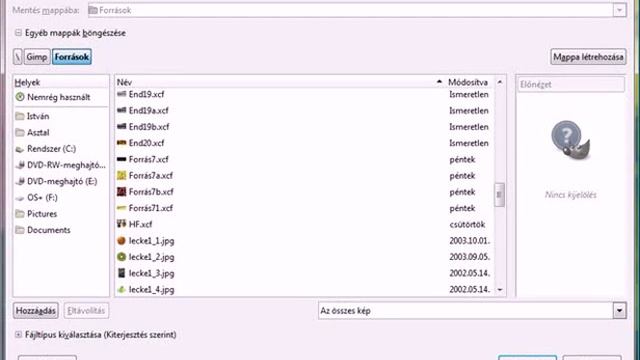
Task: Click the DVD-meghajtó (E:) drive icon
Action: pyautogui.click(x=20, y=181)
